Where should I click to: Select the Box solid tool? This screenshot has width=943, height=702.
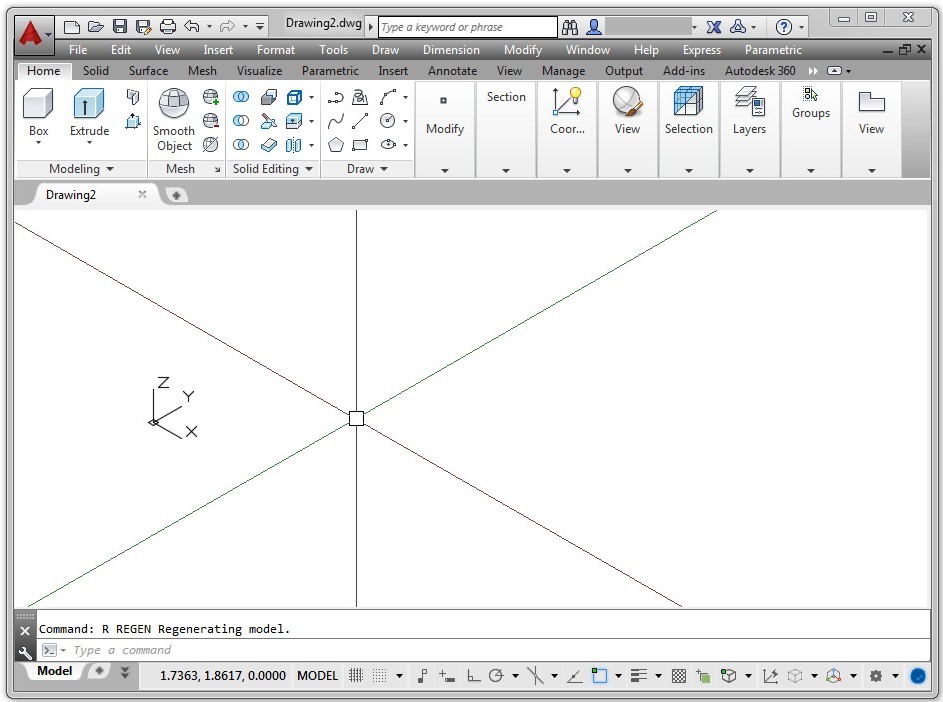38,112
